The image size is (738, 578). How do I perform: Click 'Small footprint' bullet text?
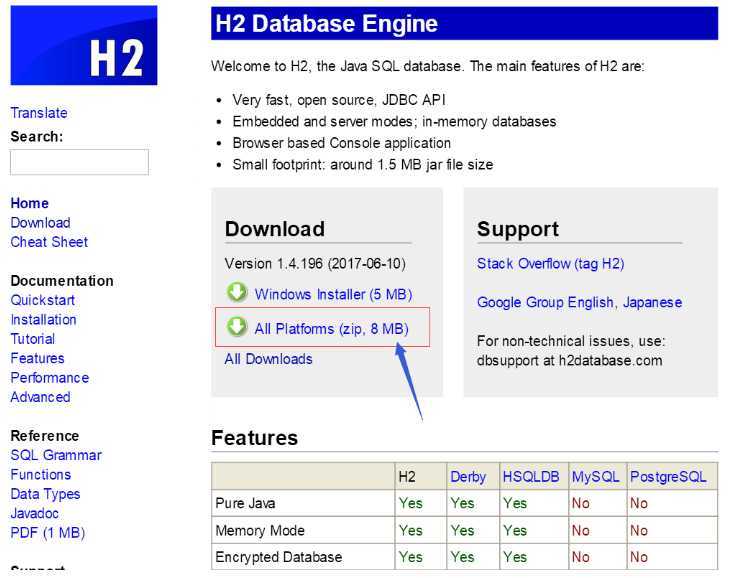[363, 165]
